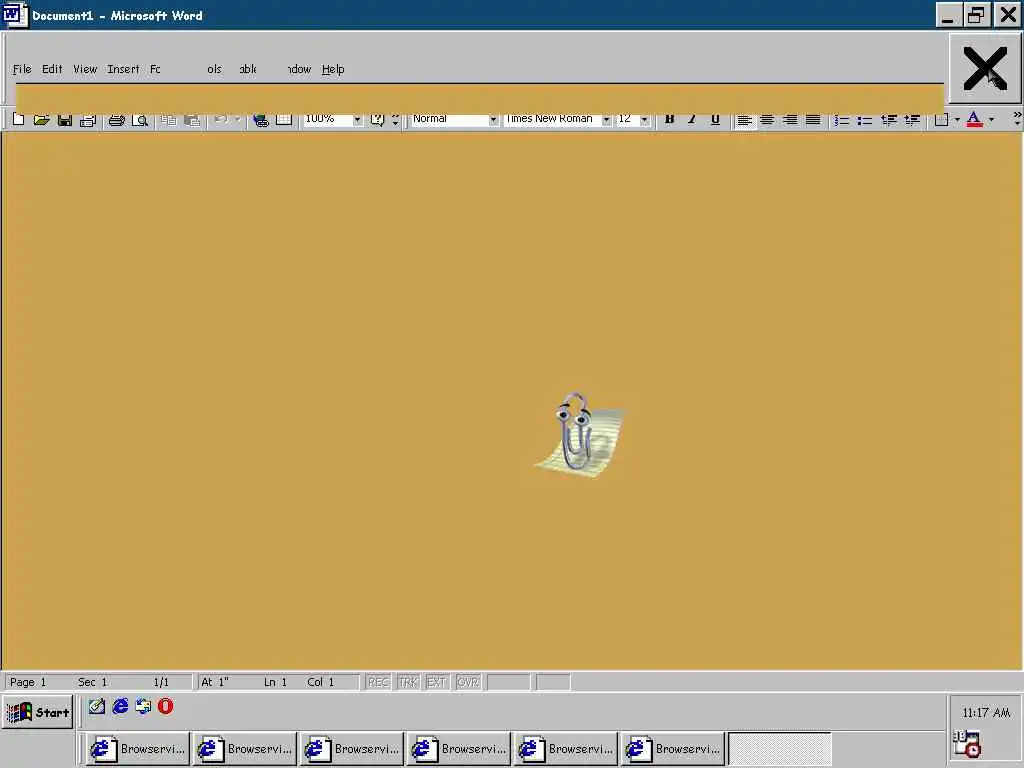
Task: Toggle REC macro recording in status bar
Action: click(x=378, y=682)
